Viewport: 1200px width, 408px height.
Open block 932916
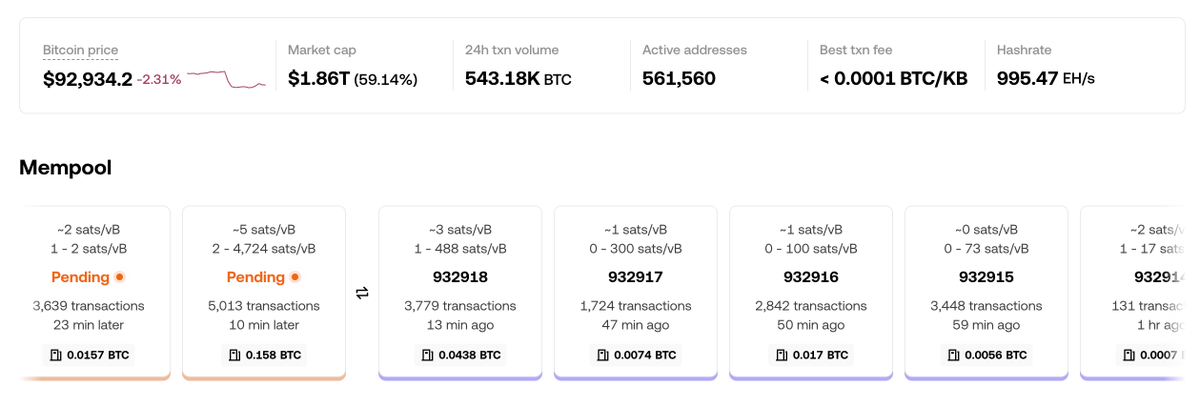(811, 293)
